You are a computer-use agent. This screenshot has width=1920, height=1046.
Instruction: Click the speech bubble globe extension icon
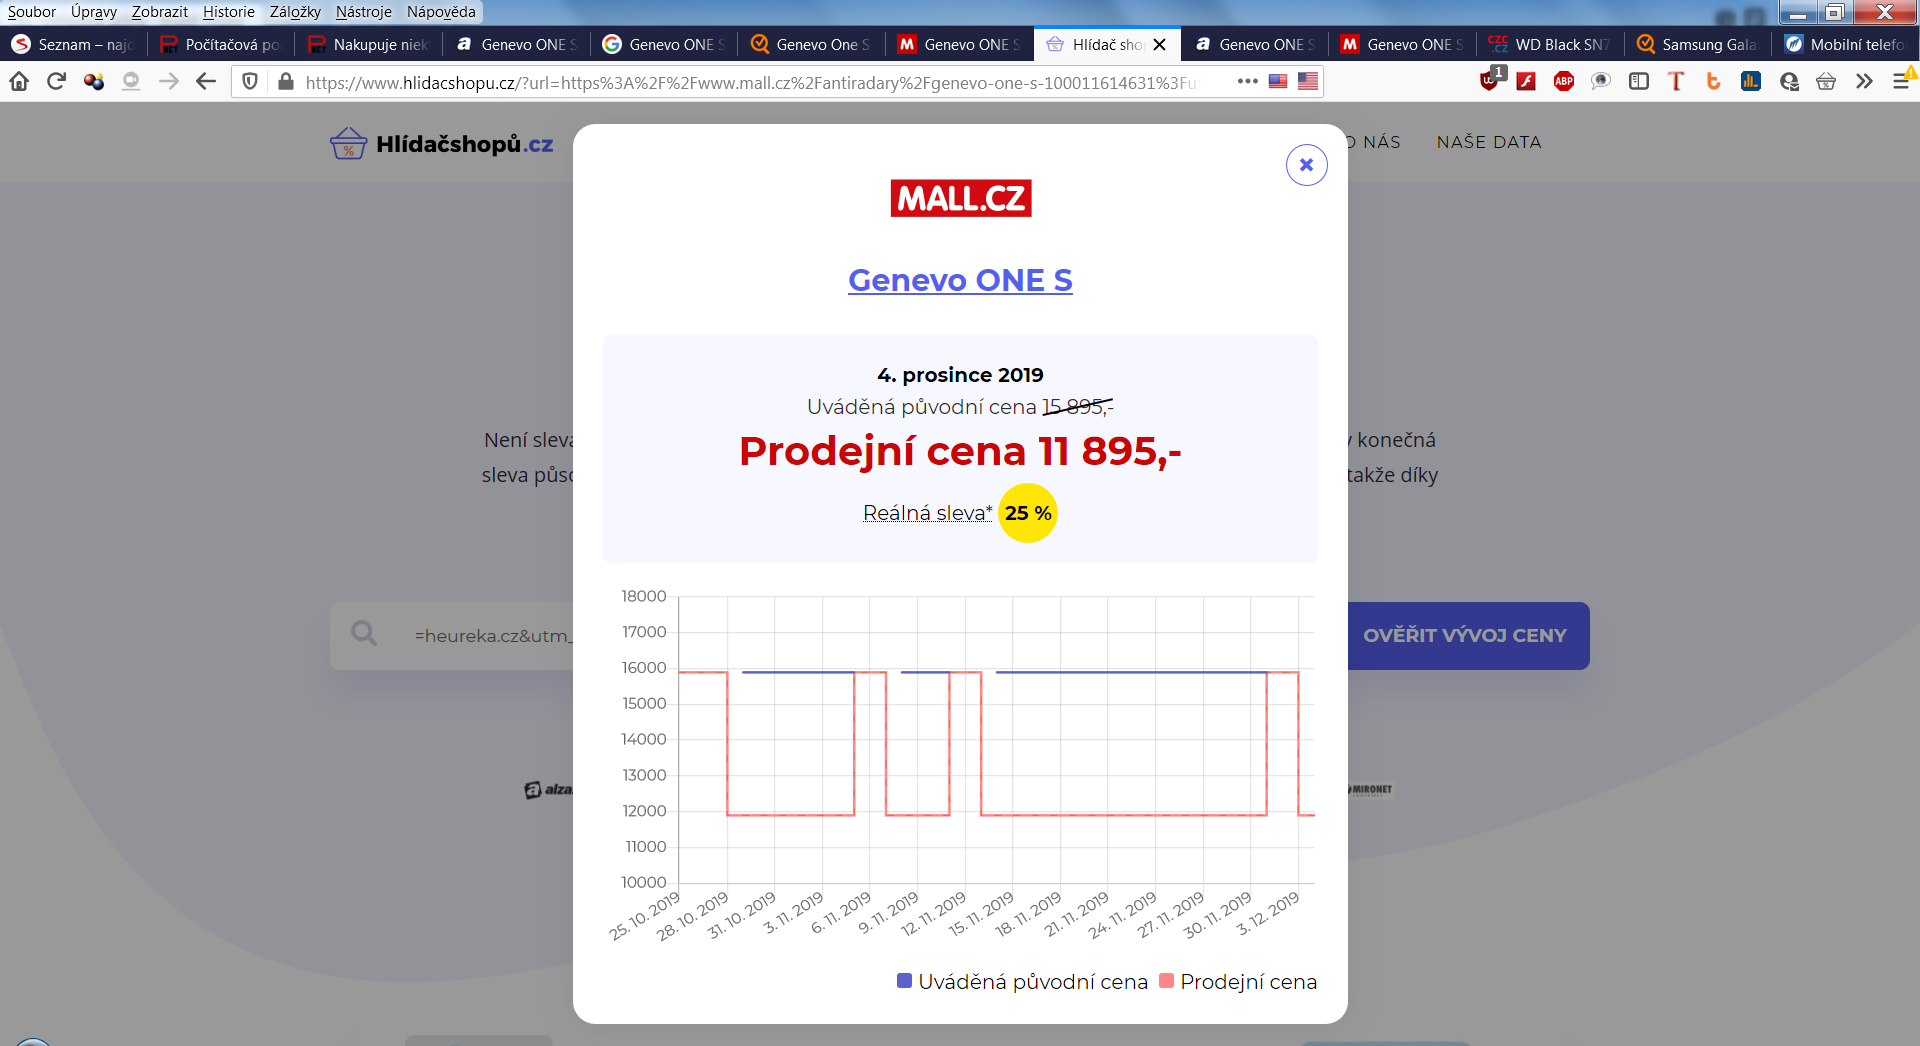[1601, 81]
